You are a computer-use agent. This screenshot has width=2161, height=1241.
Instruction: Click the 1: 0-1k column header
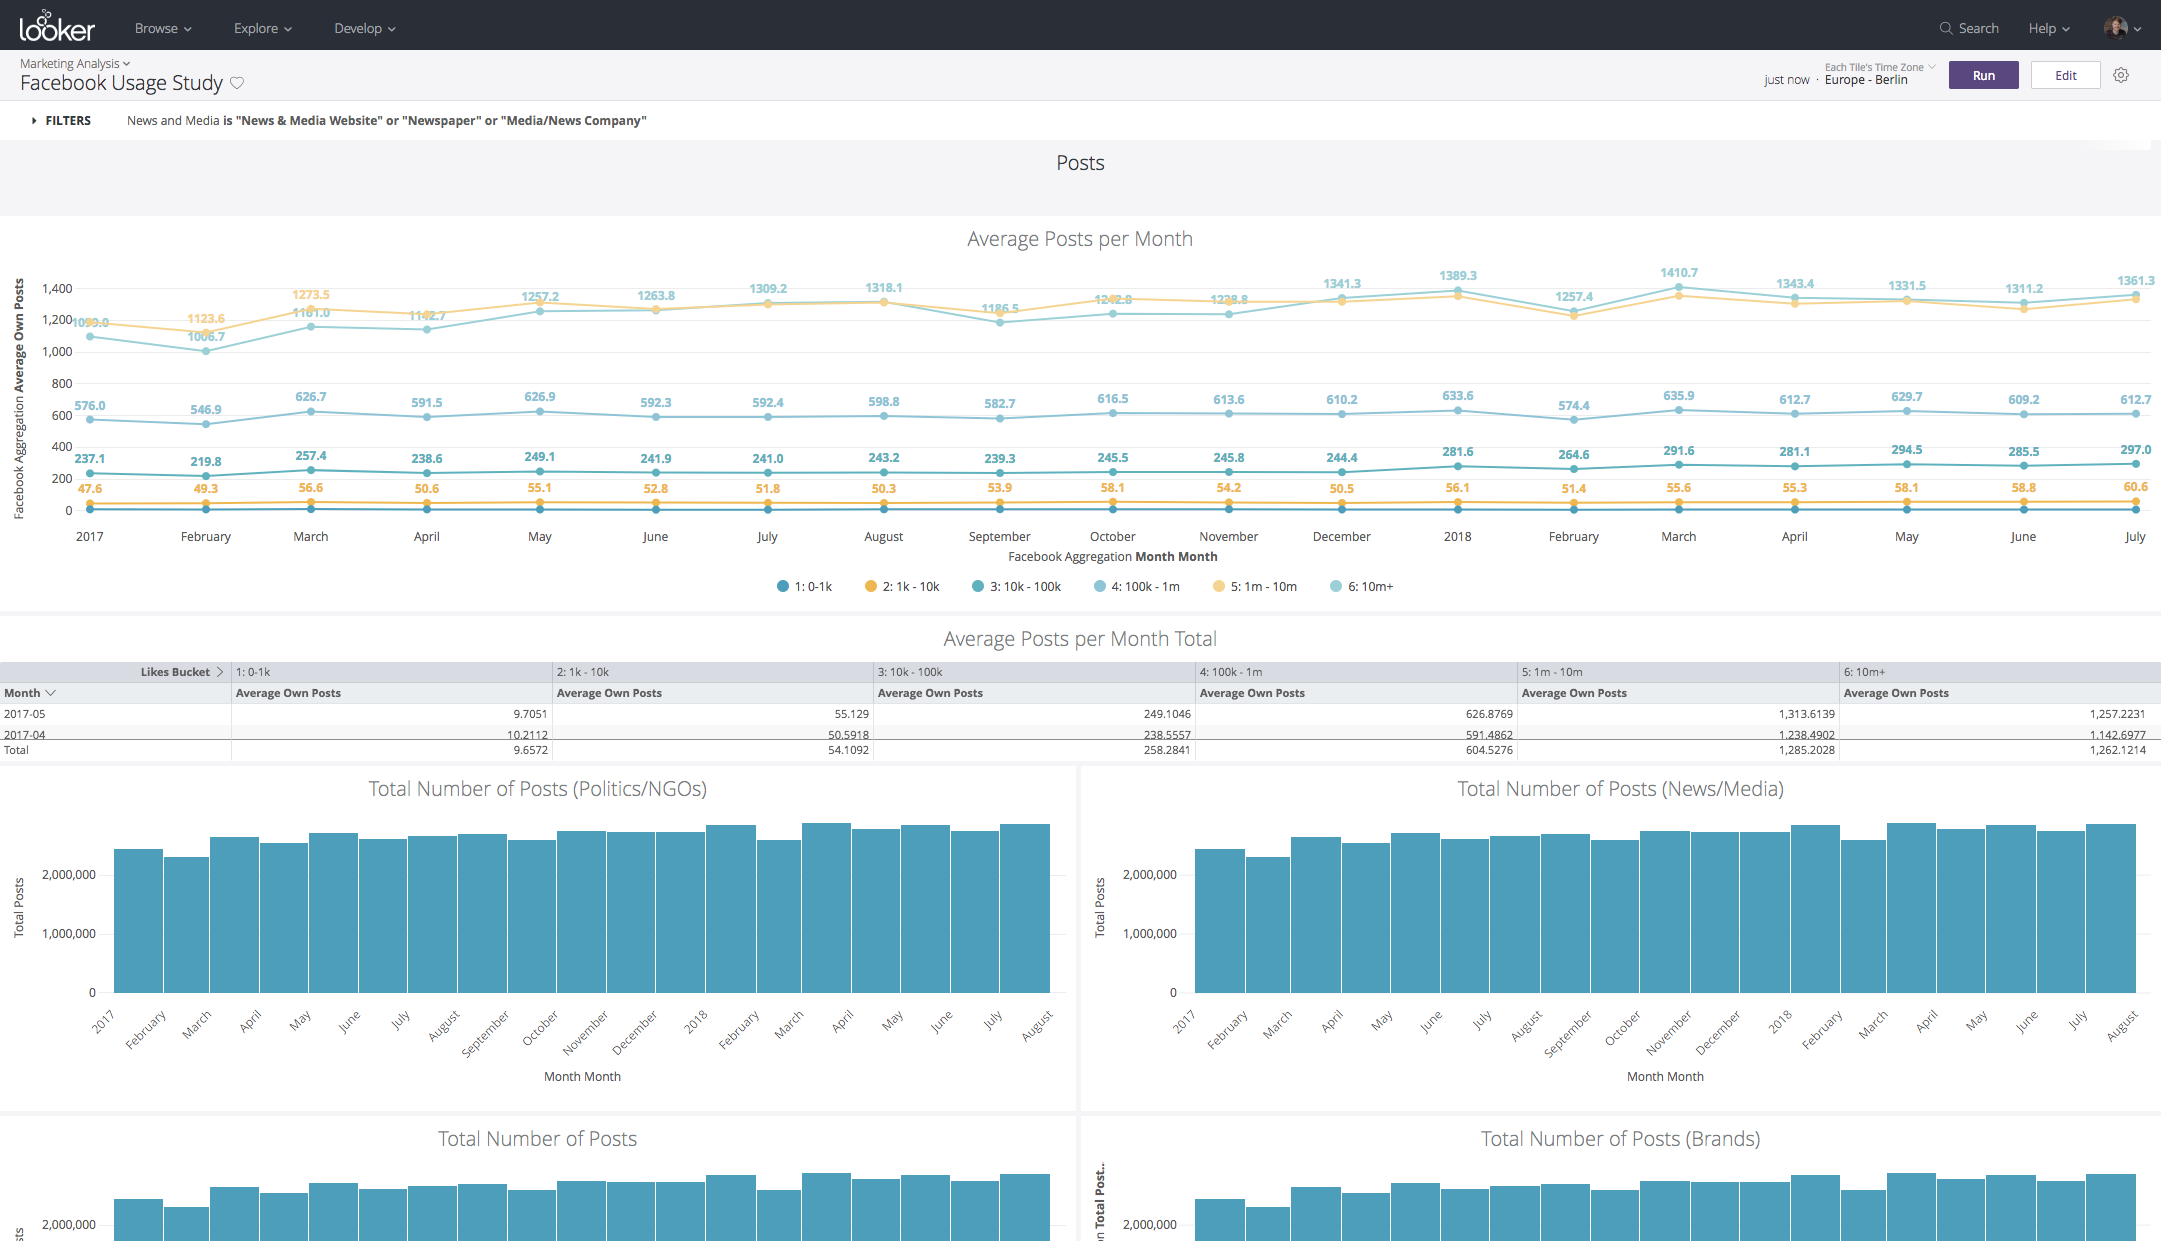coord(392,672)
